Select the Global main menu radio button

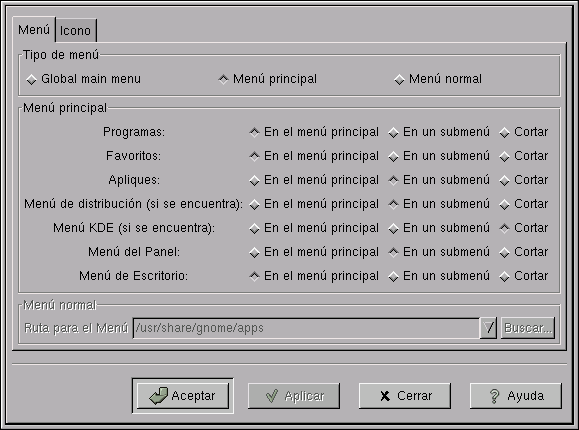pyautogui.click(x=31, y=79)
